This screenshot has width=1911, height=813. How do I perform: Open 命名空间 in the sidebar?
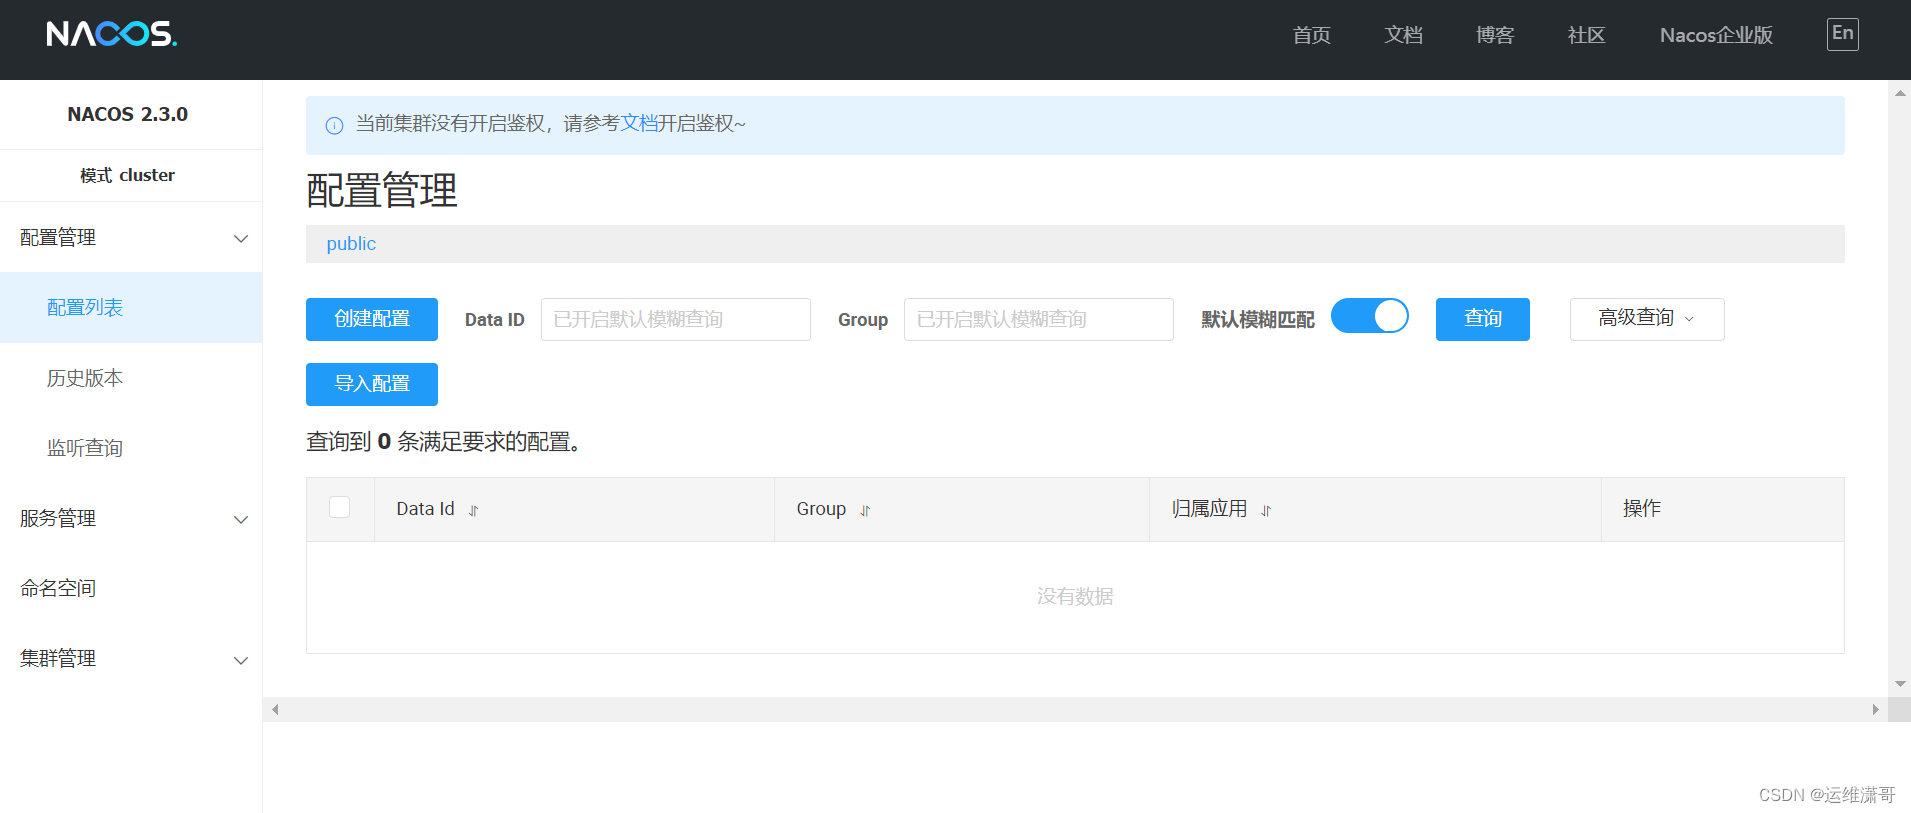tap(131, 589)
